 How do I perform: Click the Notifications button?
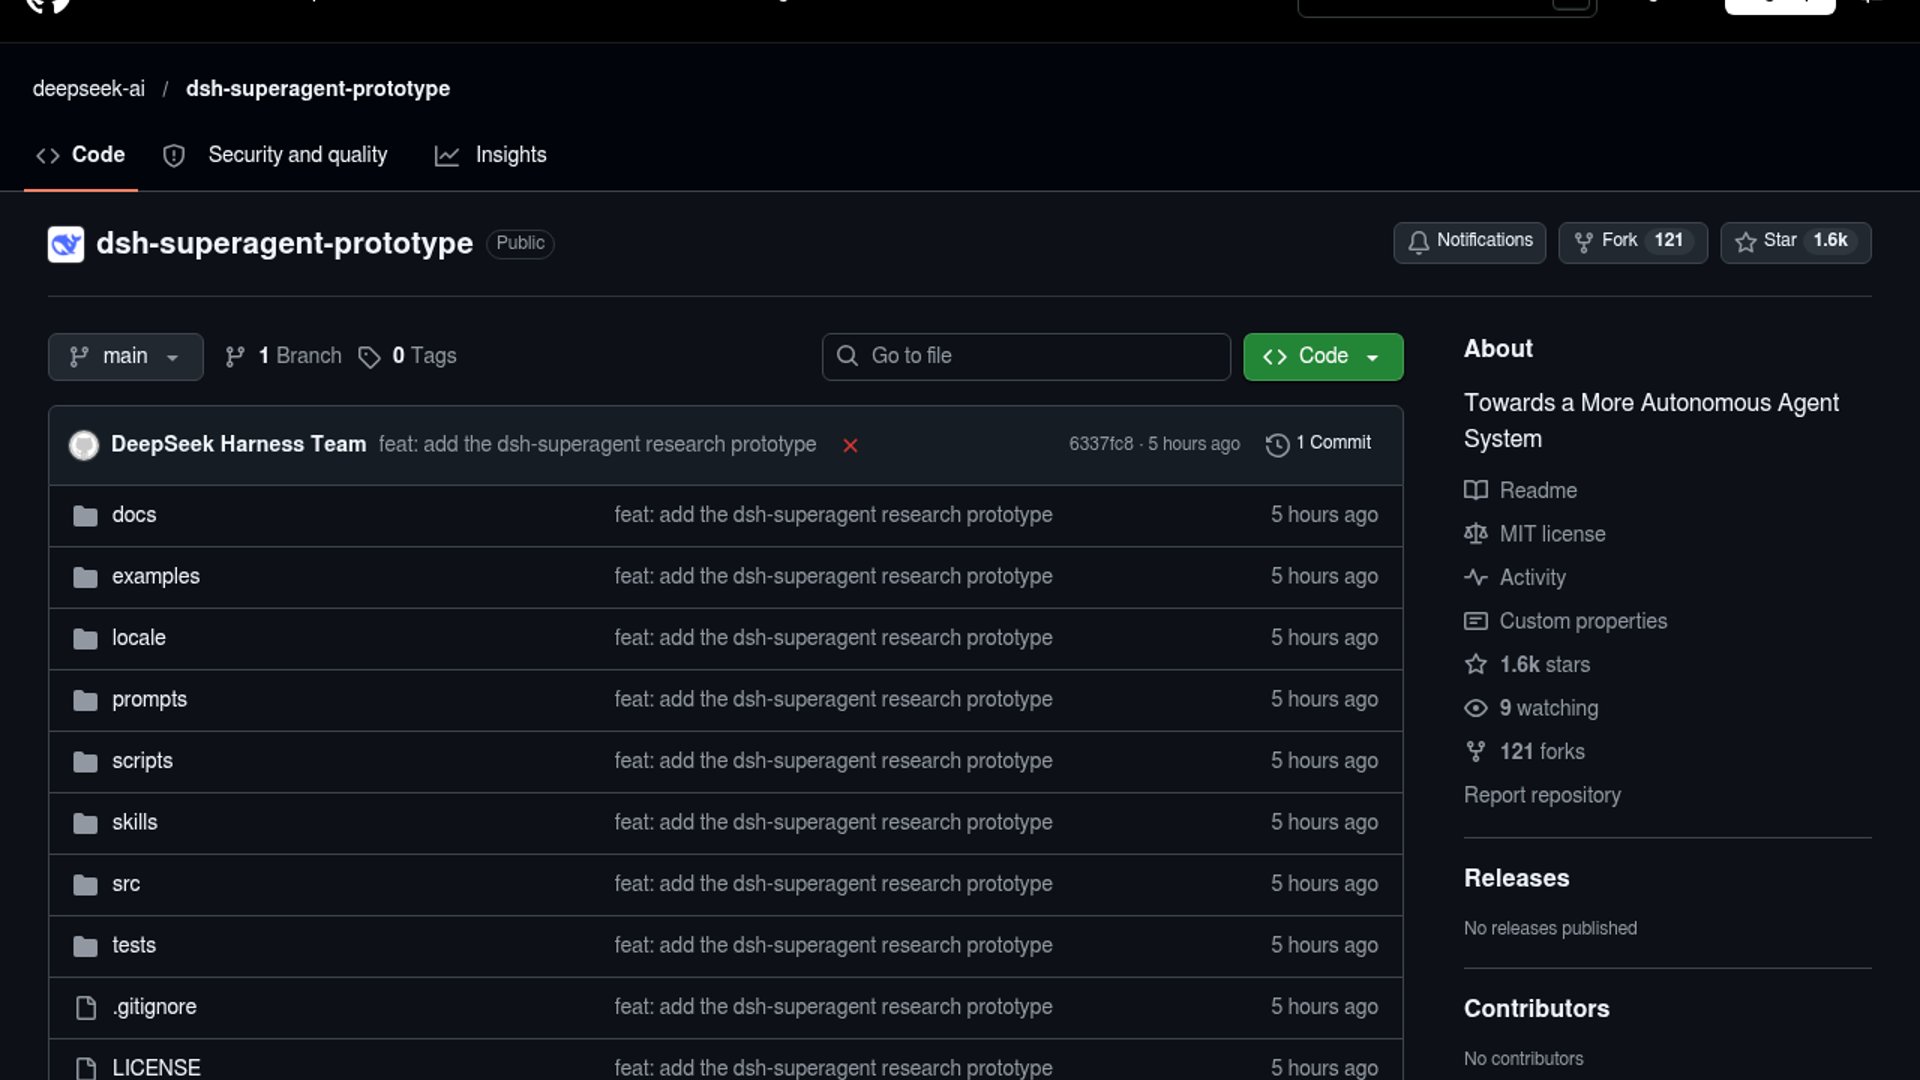(x=1470, y=242)
